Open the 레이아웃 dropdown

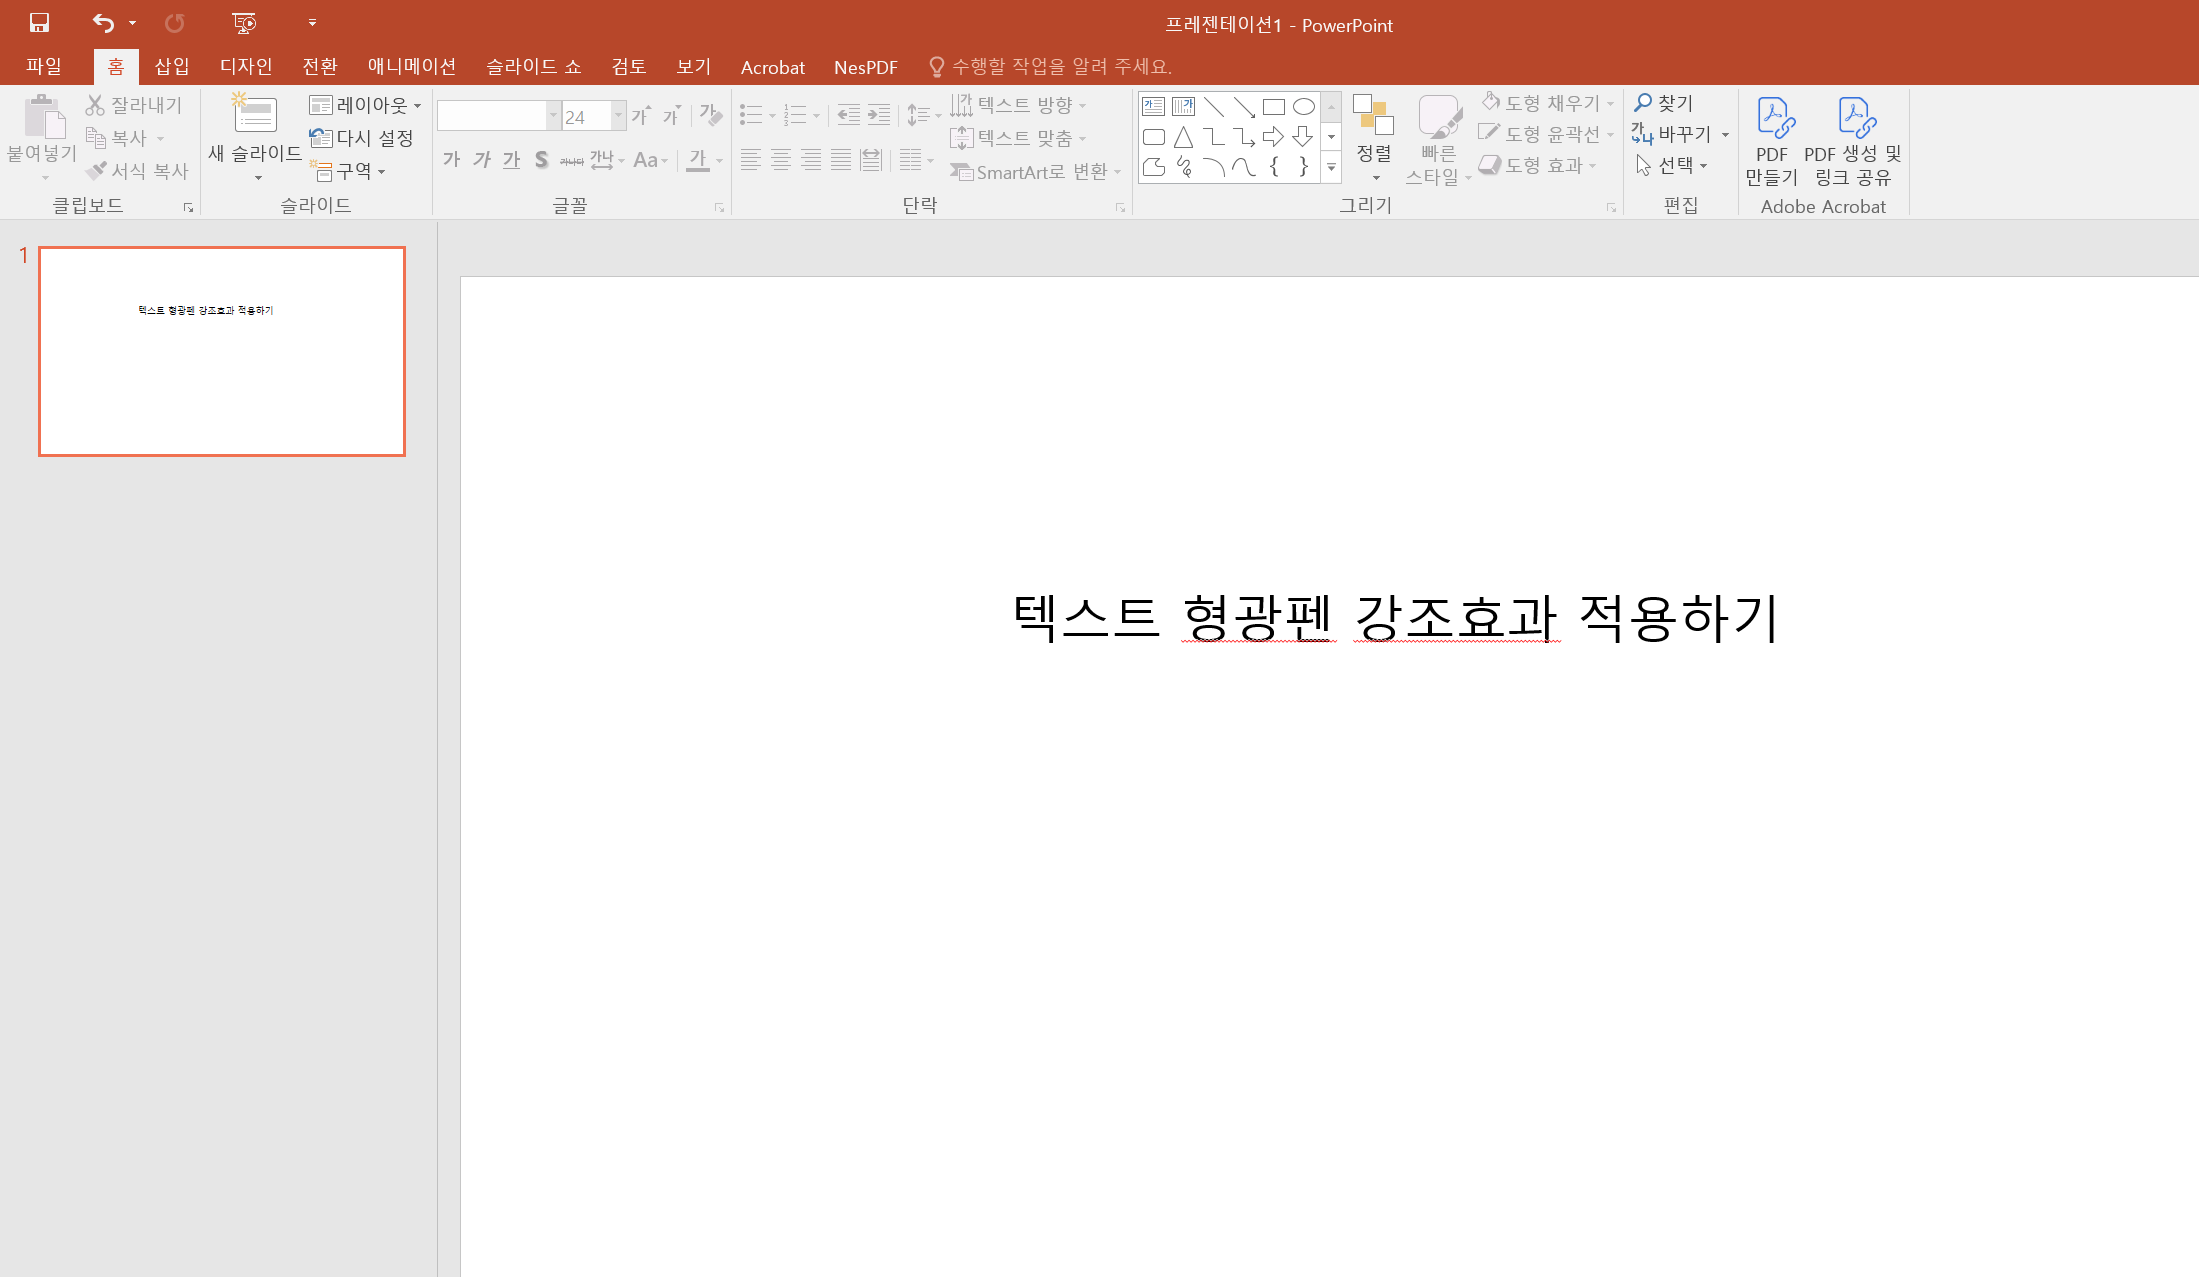click(365, 105)
